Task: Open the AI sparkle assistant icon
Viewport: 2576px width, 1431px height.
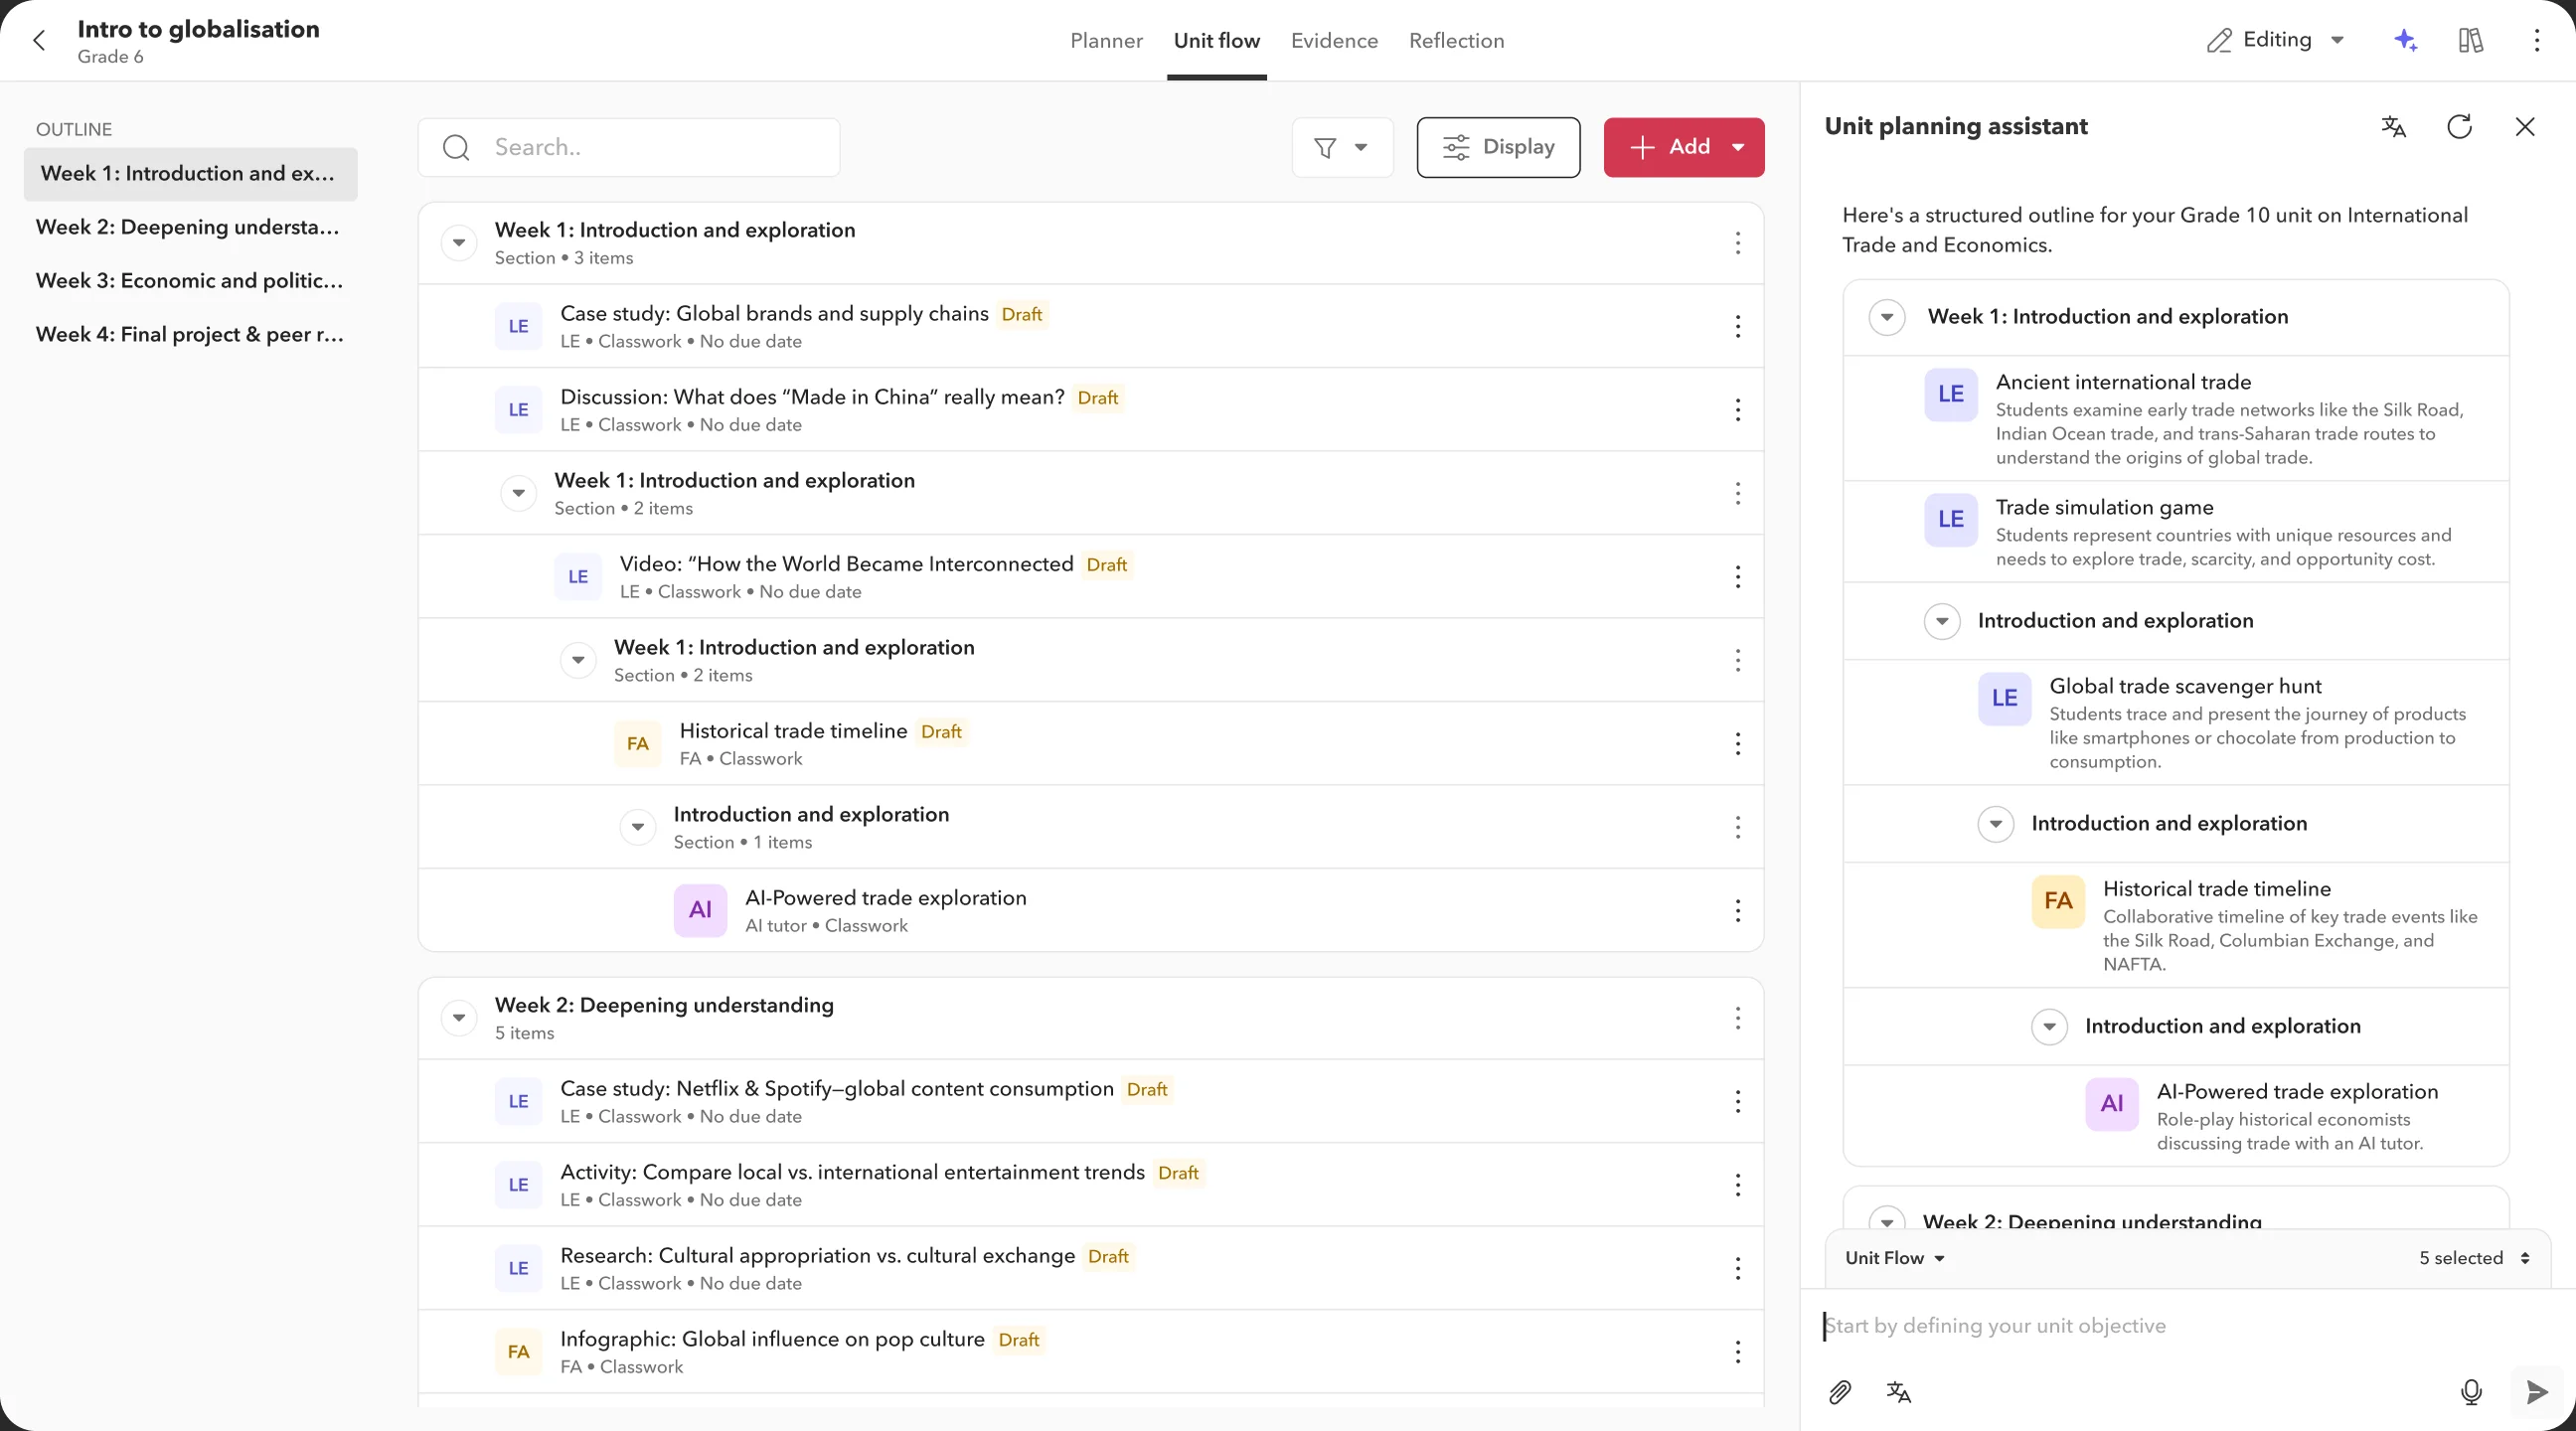Action: pos(2406,40)
